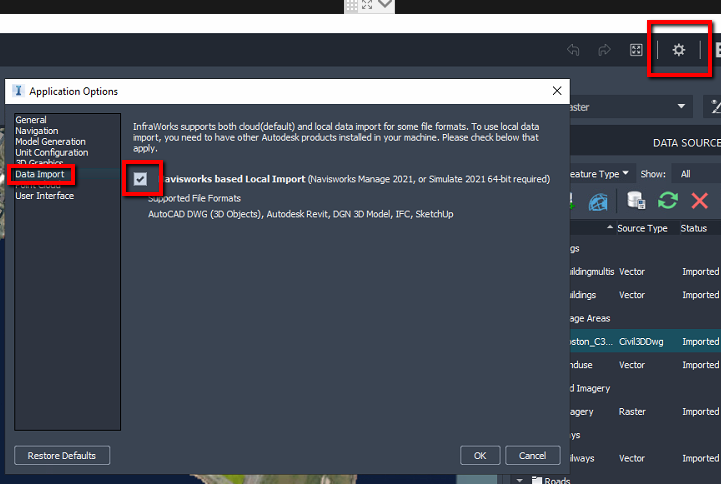This screenshot has height=484, width=721.
Task: Collapse the Roads group arrow
Action: click(x=520, y=480)
